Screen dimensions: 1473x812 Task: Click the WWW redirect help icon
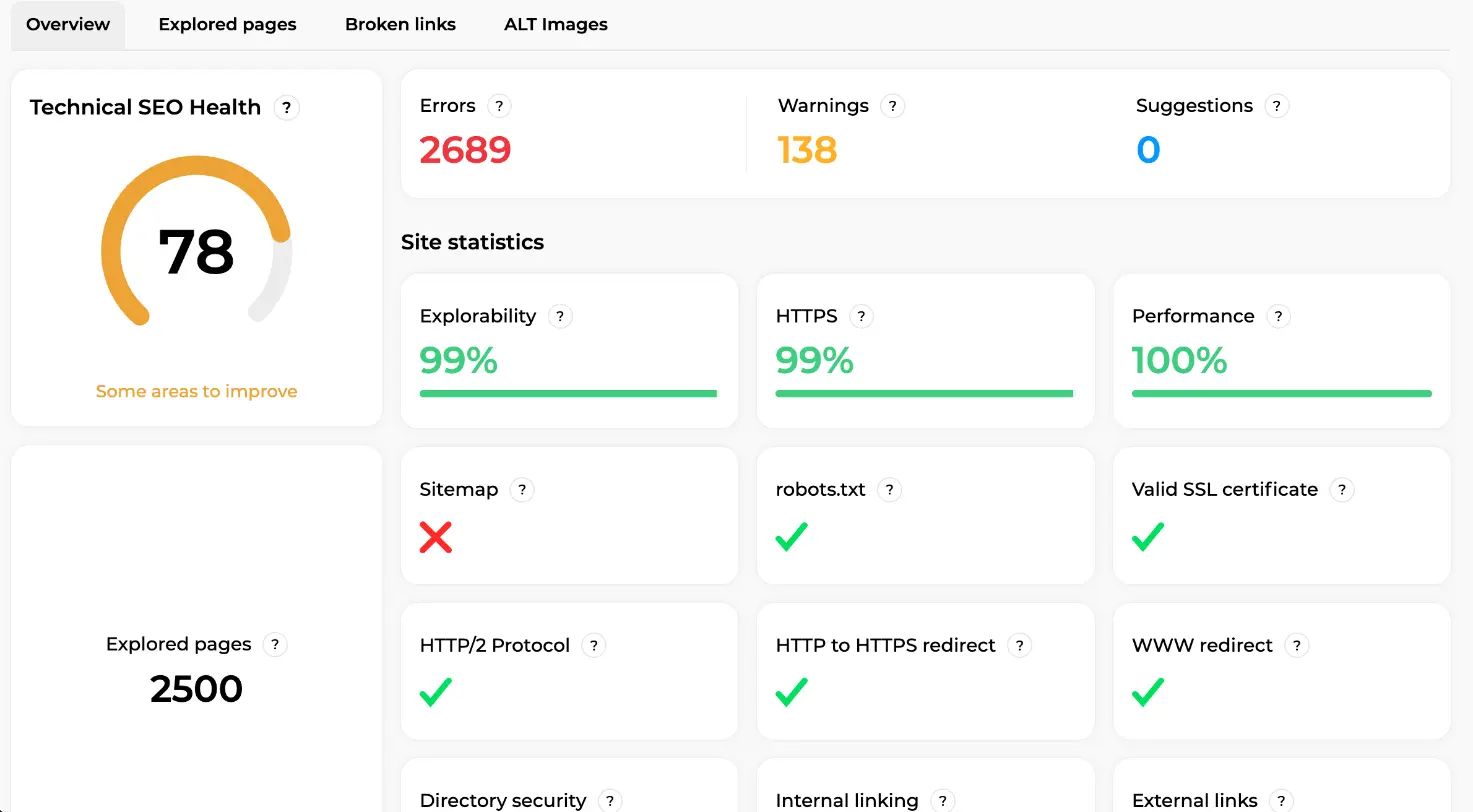pos(1297,646)
